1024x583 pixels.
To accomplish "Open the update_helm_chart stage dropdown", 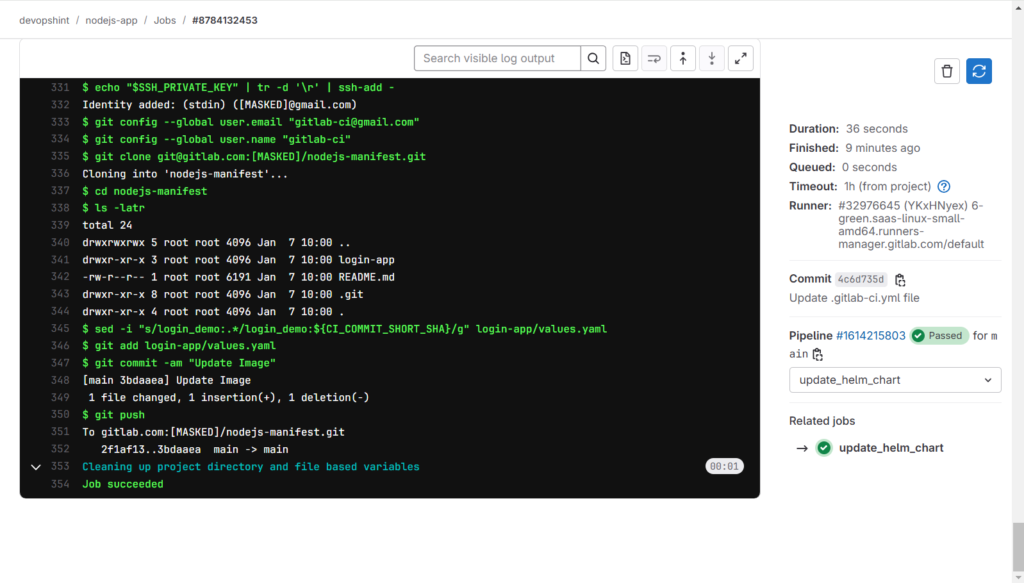I will coord(895,380).
